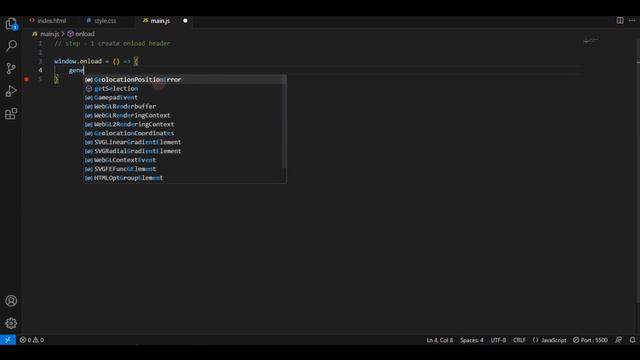Click the feedback icon in status bar

click(619, 340)
